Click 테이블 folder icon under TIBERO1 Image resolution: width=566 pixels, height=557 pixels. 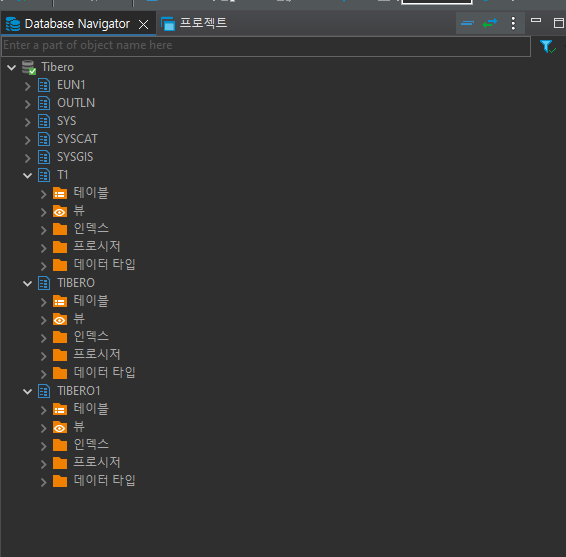60,409
